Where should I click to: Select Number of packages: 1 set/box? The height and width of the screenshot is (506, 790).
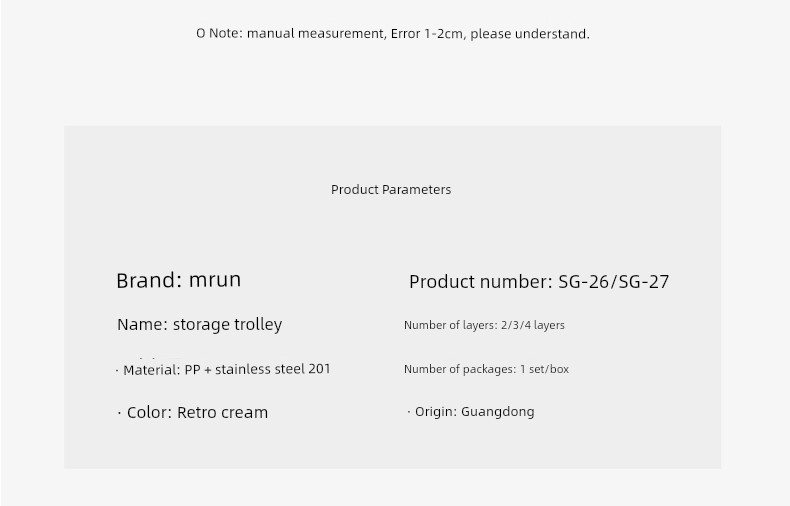click(x=486, y=369)
